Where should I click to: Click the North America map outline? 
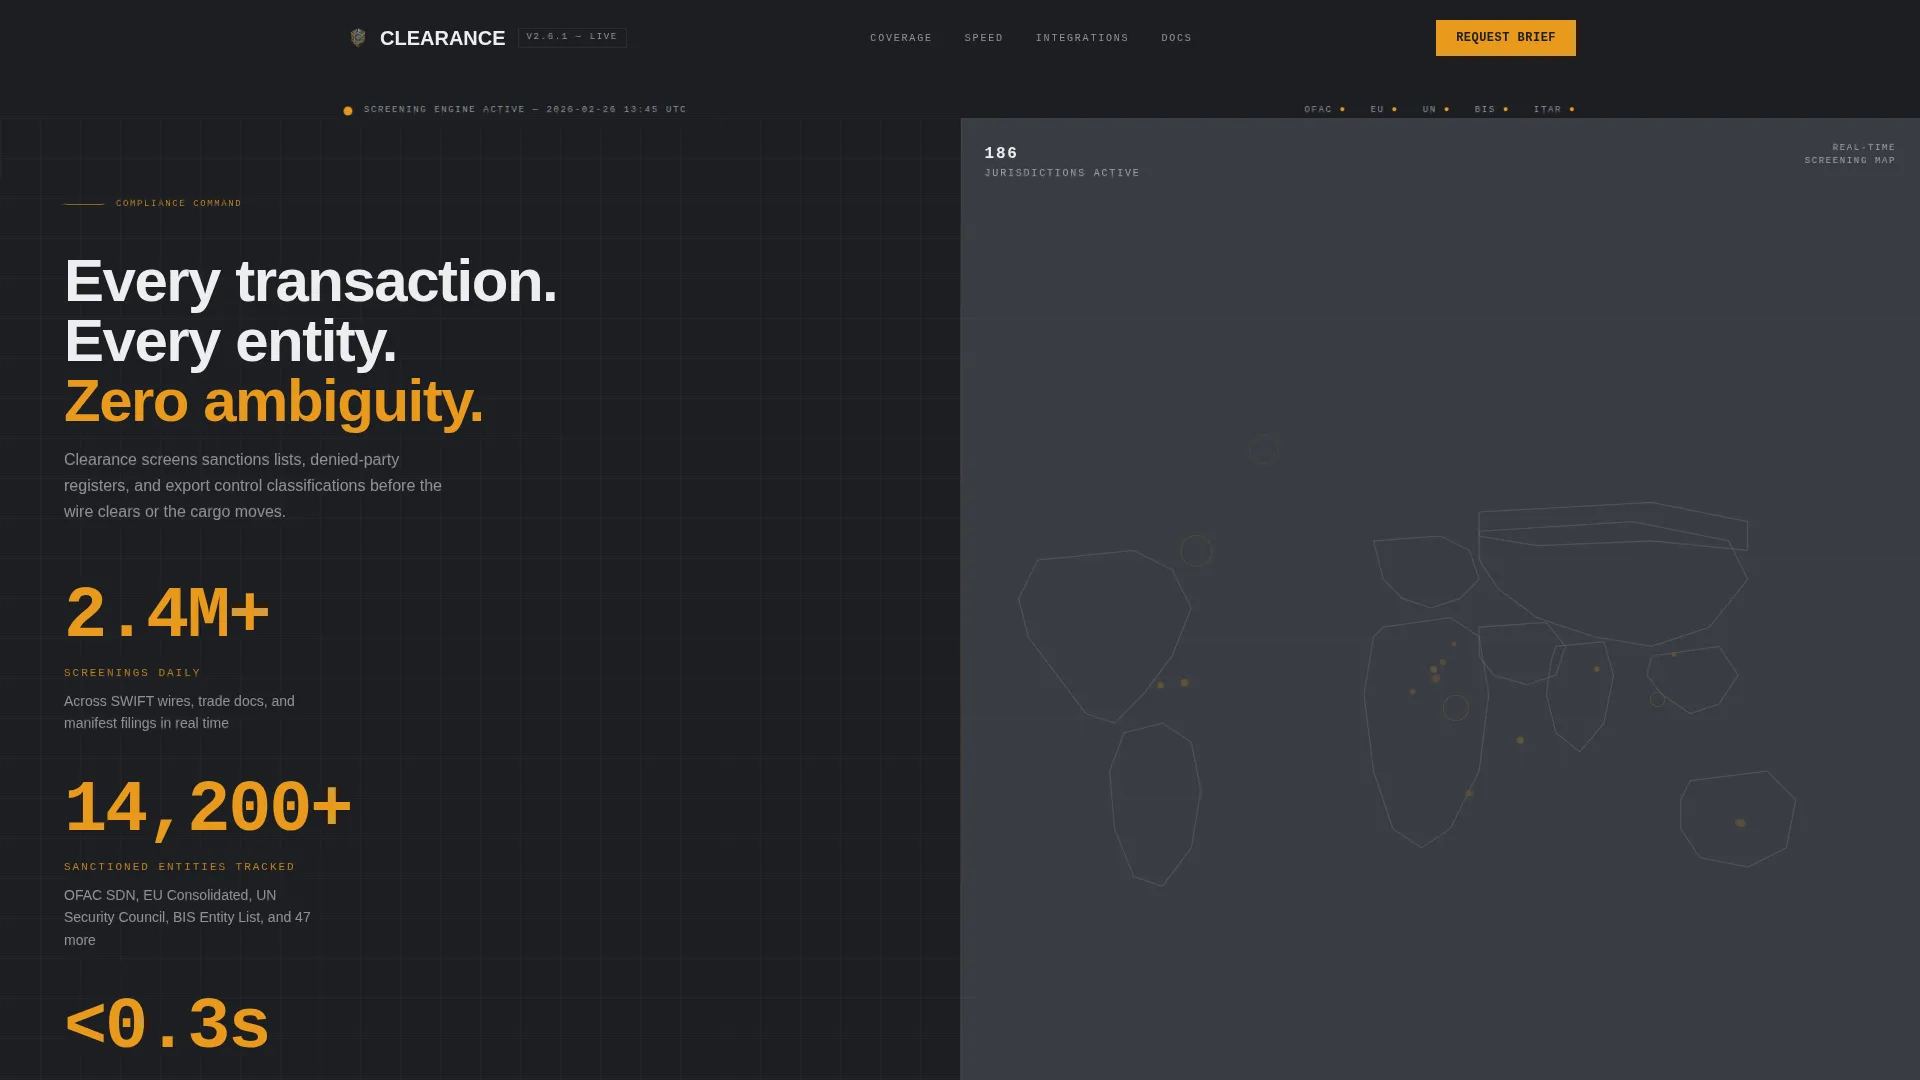[x=1104, y=636]
